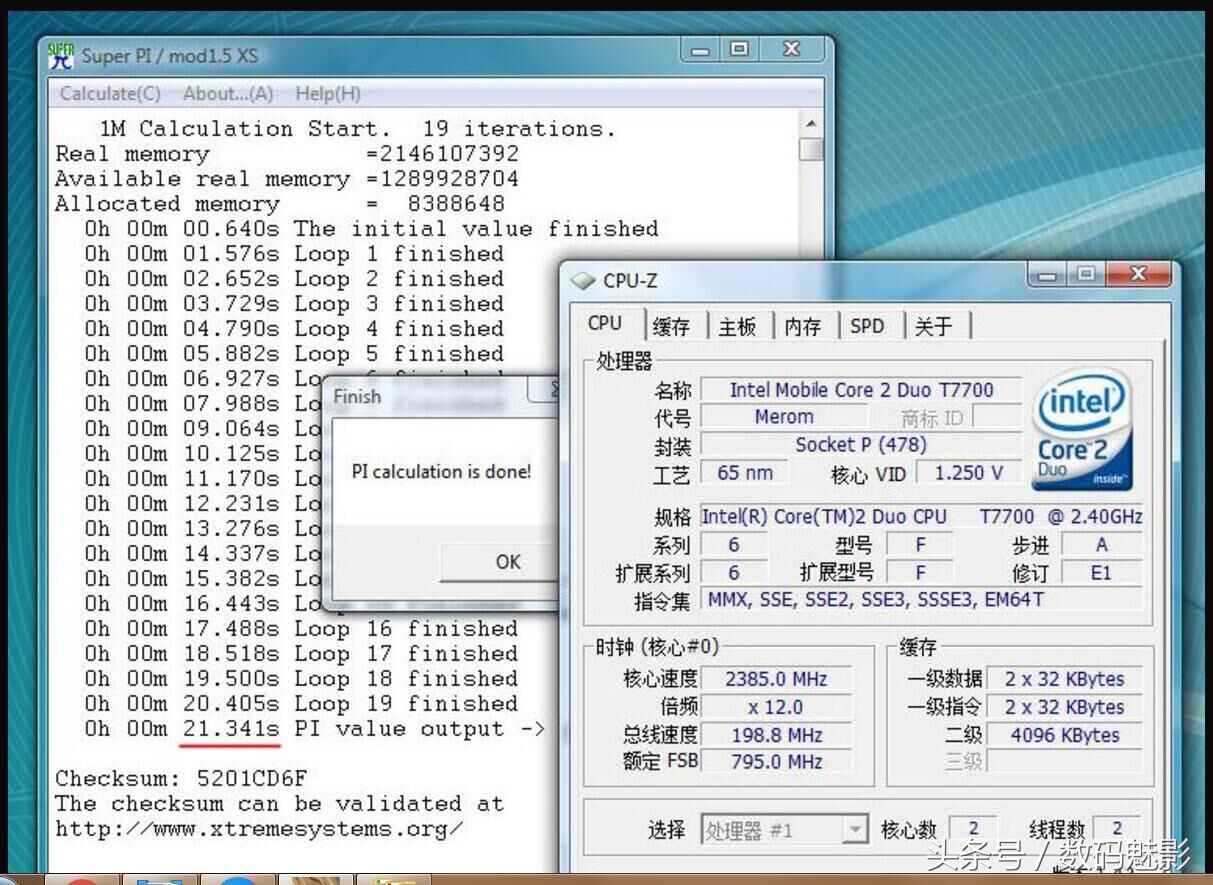This screenshot has height=885, width=1213.
Task: Switch to the 缓存 (Cache) tab in CPU-Z
Action: pyautogui.click(x=673, y=325)
